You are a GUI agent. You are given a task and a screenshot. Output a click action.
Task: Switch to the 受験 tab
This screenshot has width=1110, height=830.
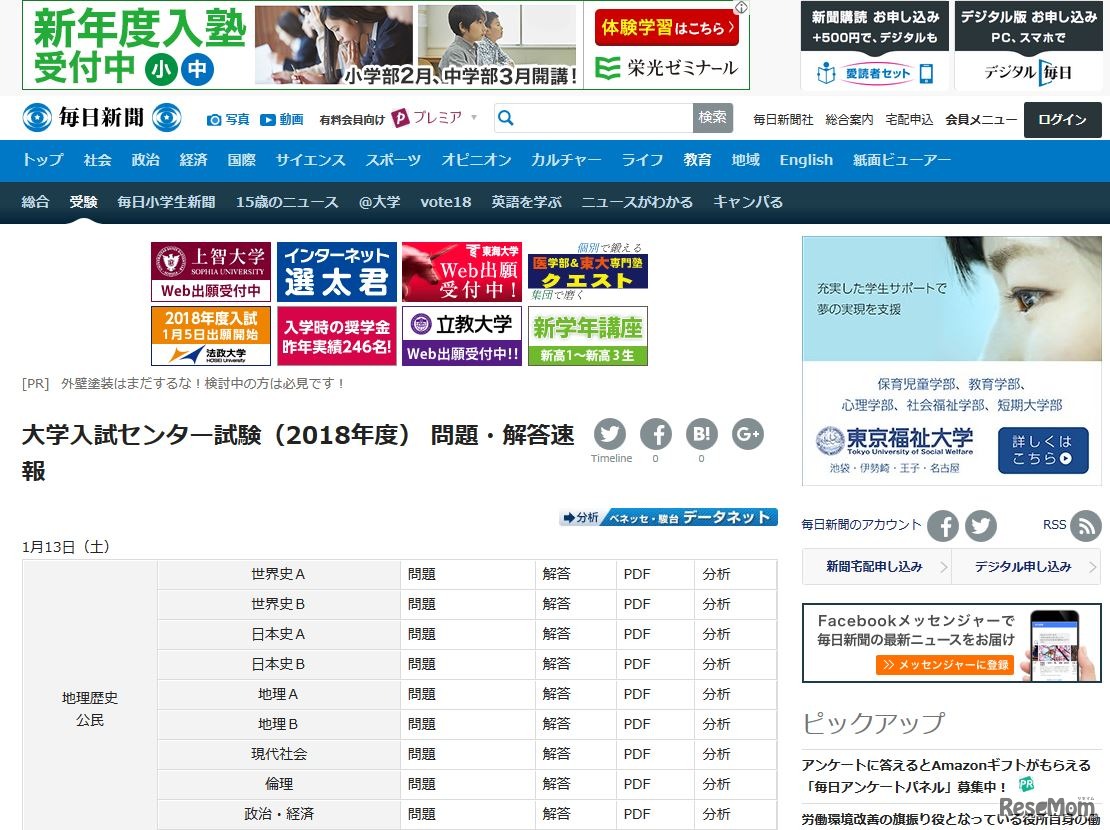84,201
